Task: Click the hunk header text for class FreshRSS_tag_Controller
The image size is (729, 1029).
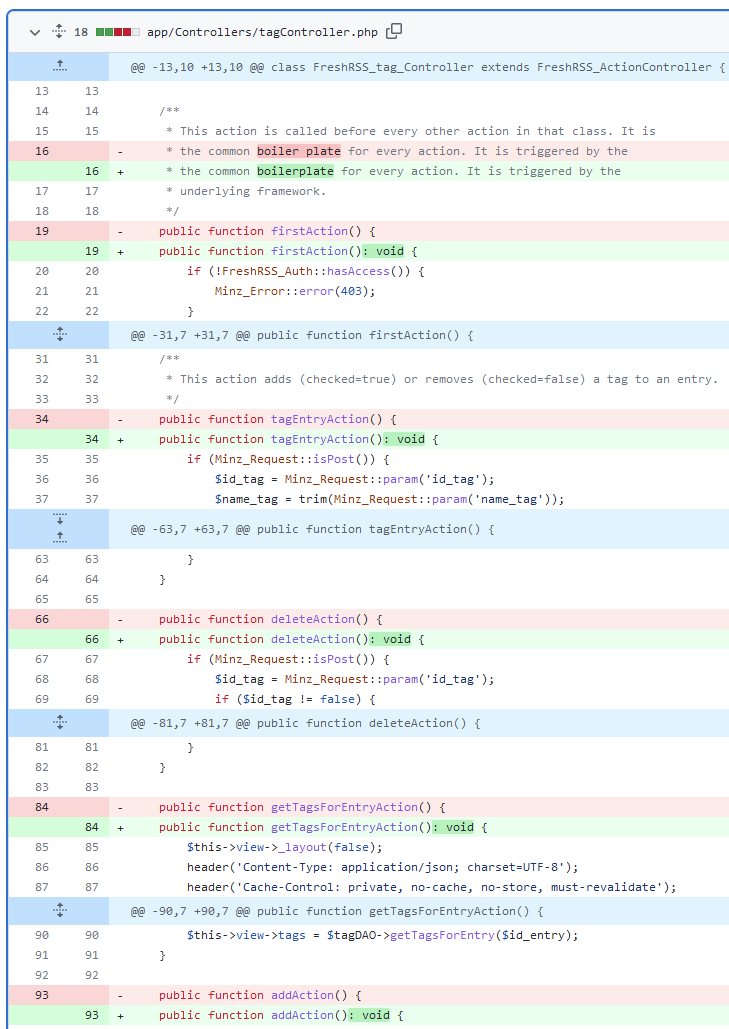Action: 428,67
